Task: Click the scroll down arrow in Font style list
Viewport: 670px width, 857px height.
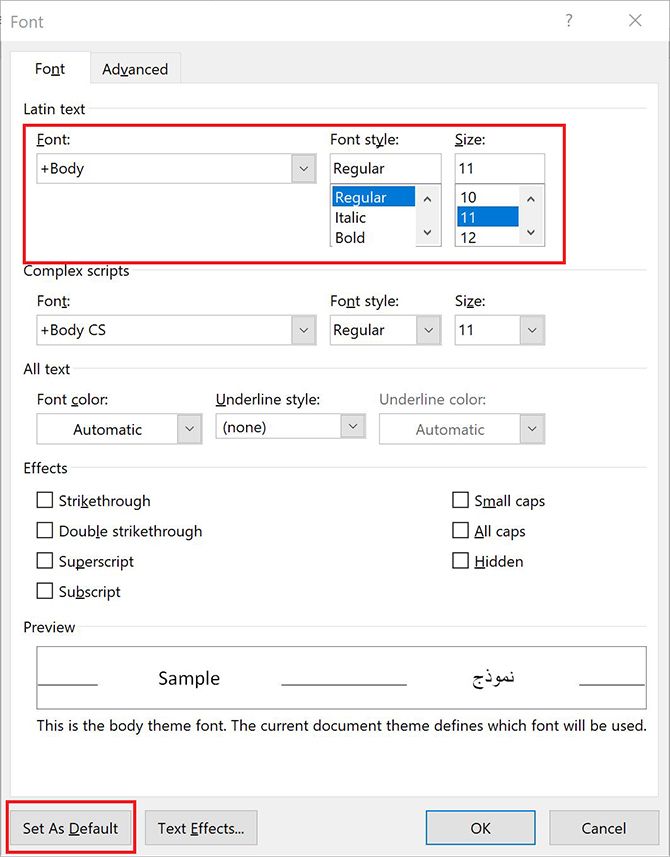Action: pos(428,233)
